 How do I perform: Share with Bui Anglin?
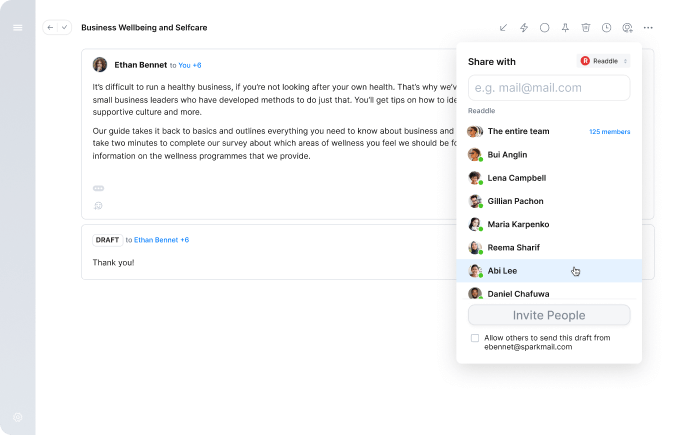tap(549, 155)
